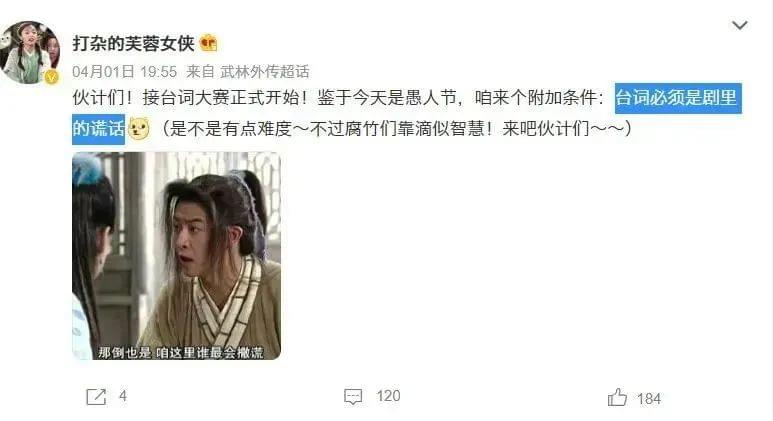Open the 武林外传超话 super topic link
Screen dimensions: 773x421
click(264, 72)
